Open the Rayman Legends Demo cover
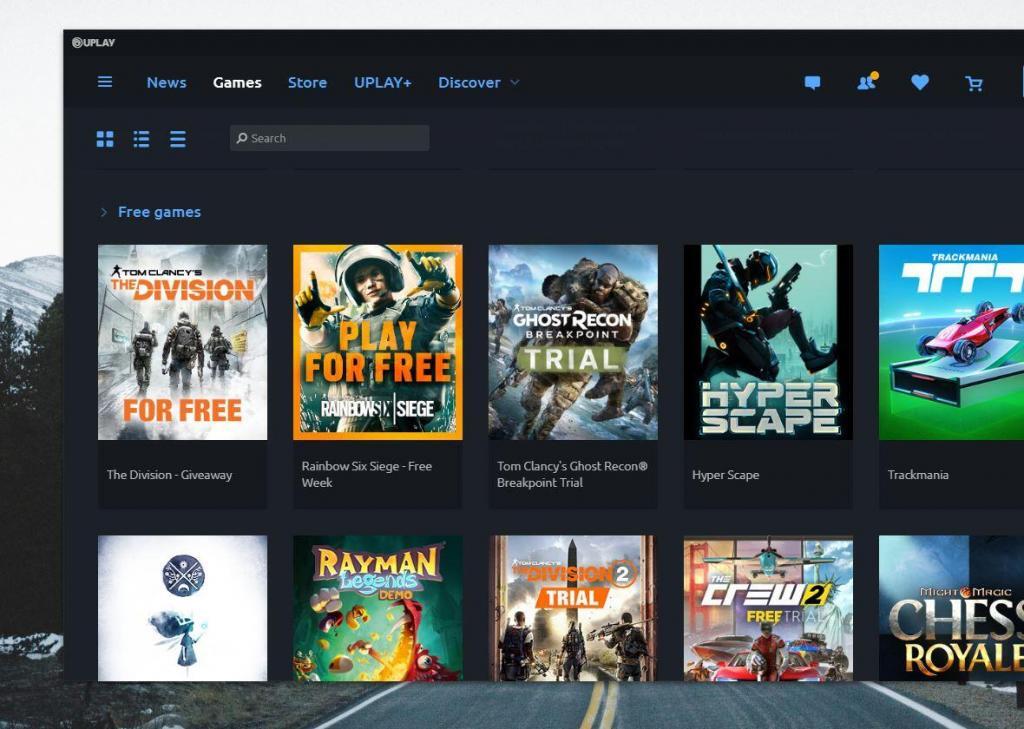The height and width of the screenshot is (729, 1024). 377,608
